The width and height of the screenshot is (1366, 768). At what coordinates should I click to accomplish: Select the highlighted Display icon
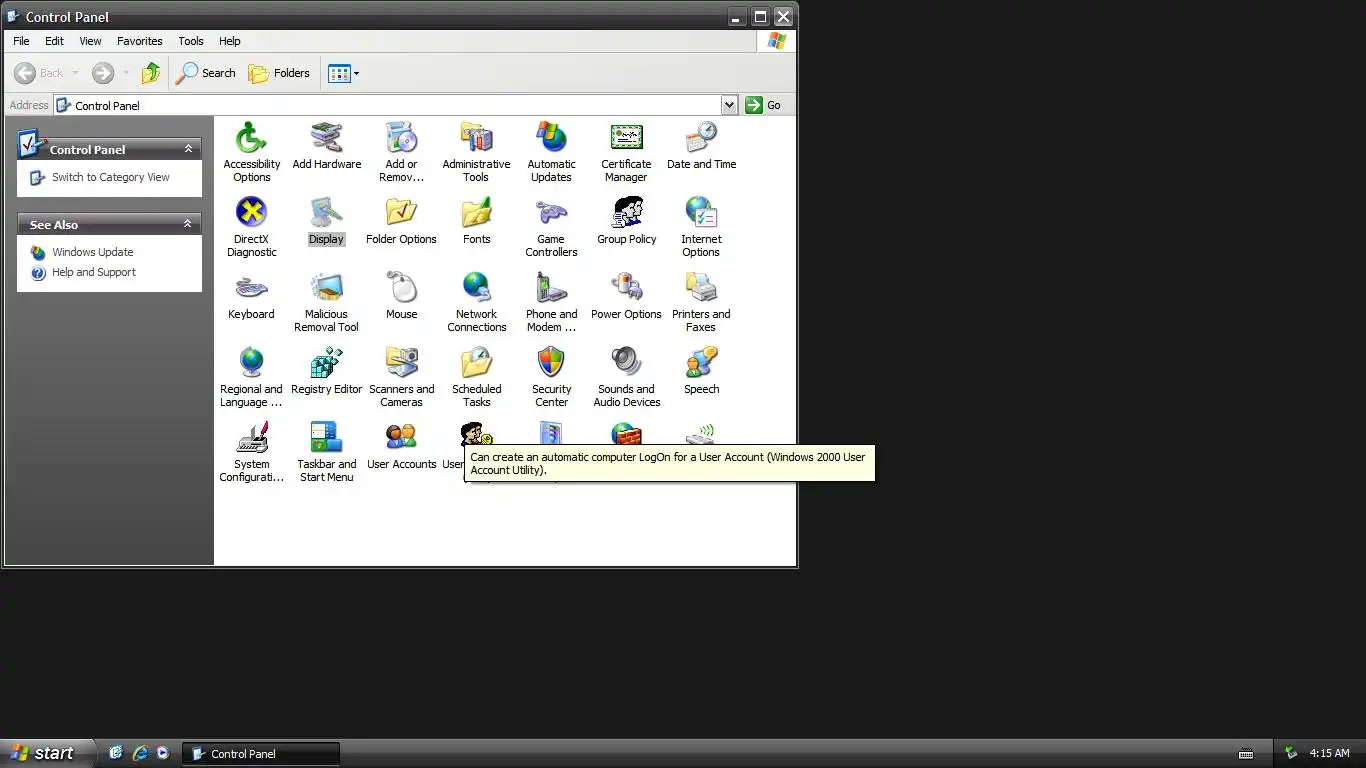pos(326,212)
